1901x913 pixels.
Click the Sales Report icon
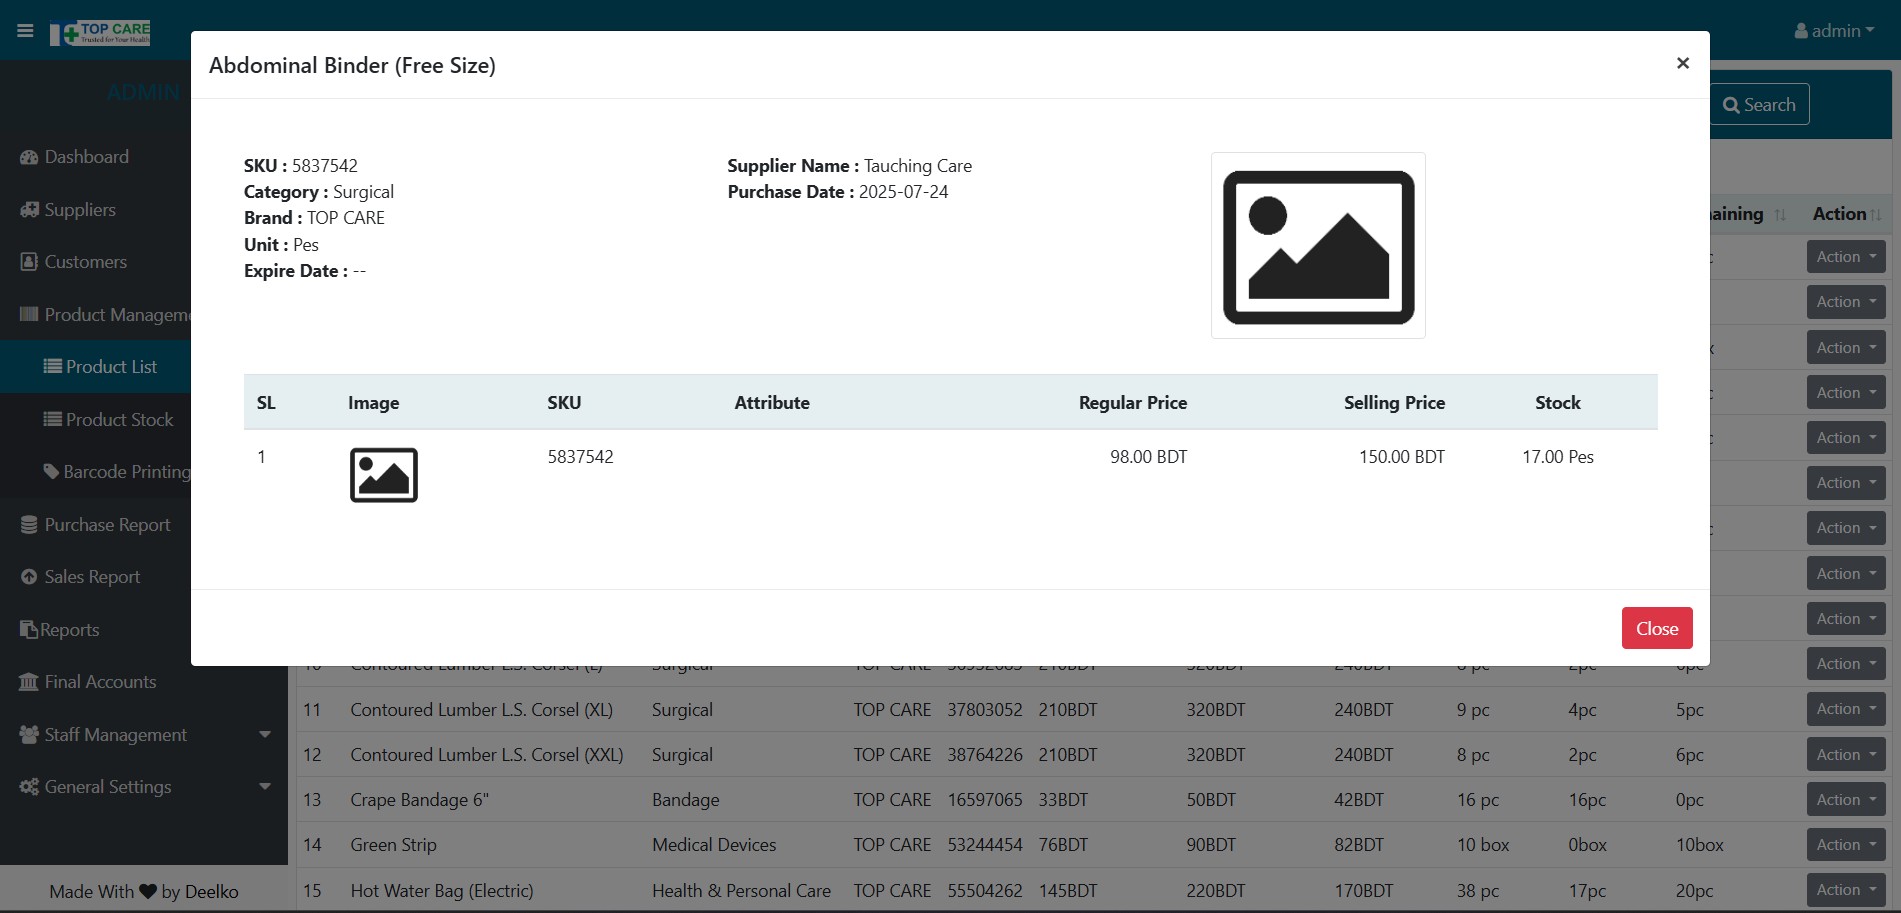click(29, 577)
